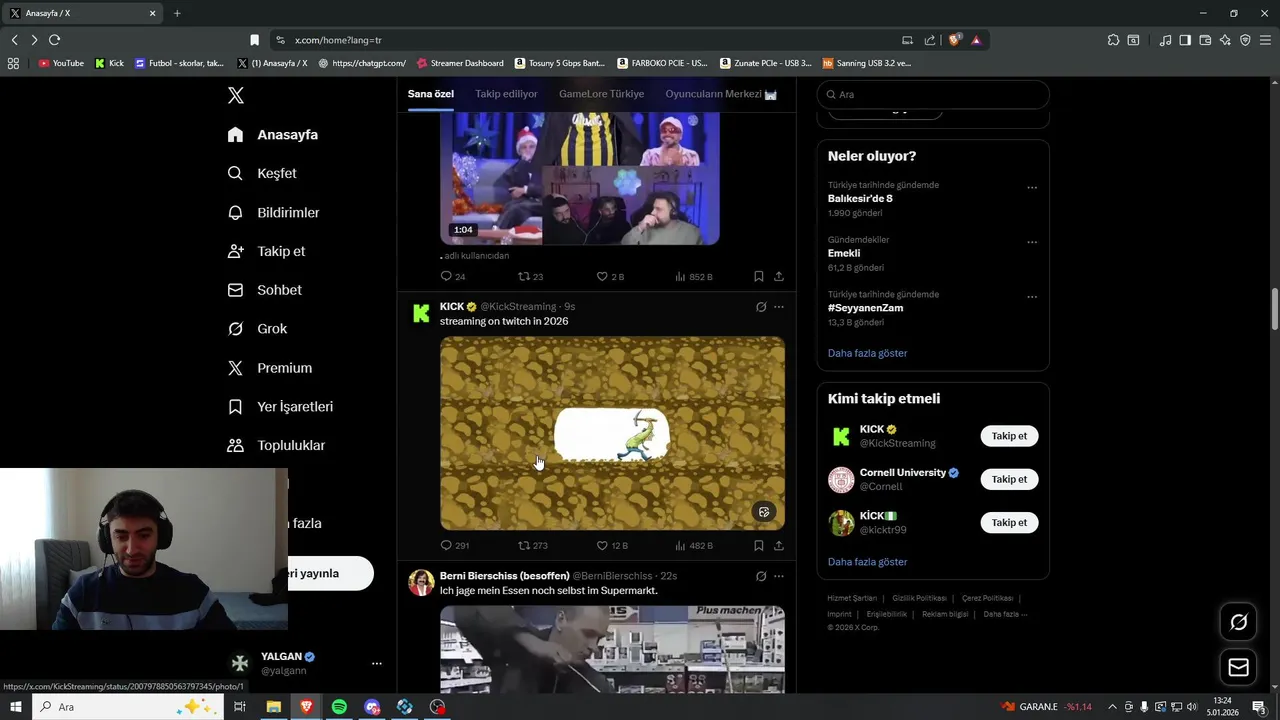
Task: Open Berni Bierschiss profile name
Action: click(504, 576)
